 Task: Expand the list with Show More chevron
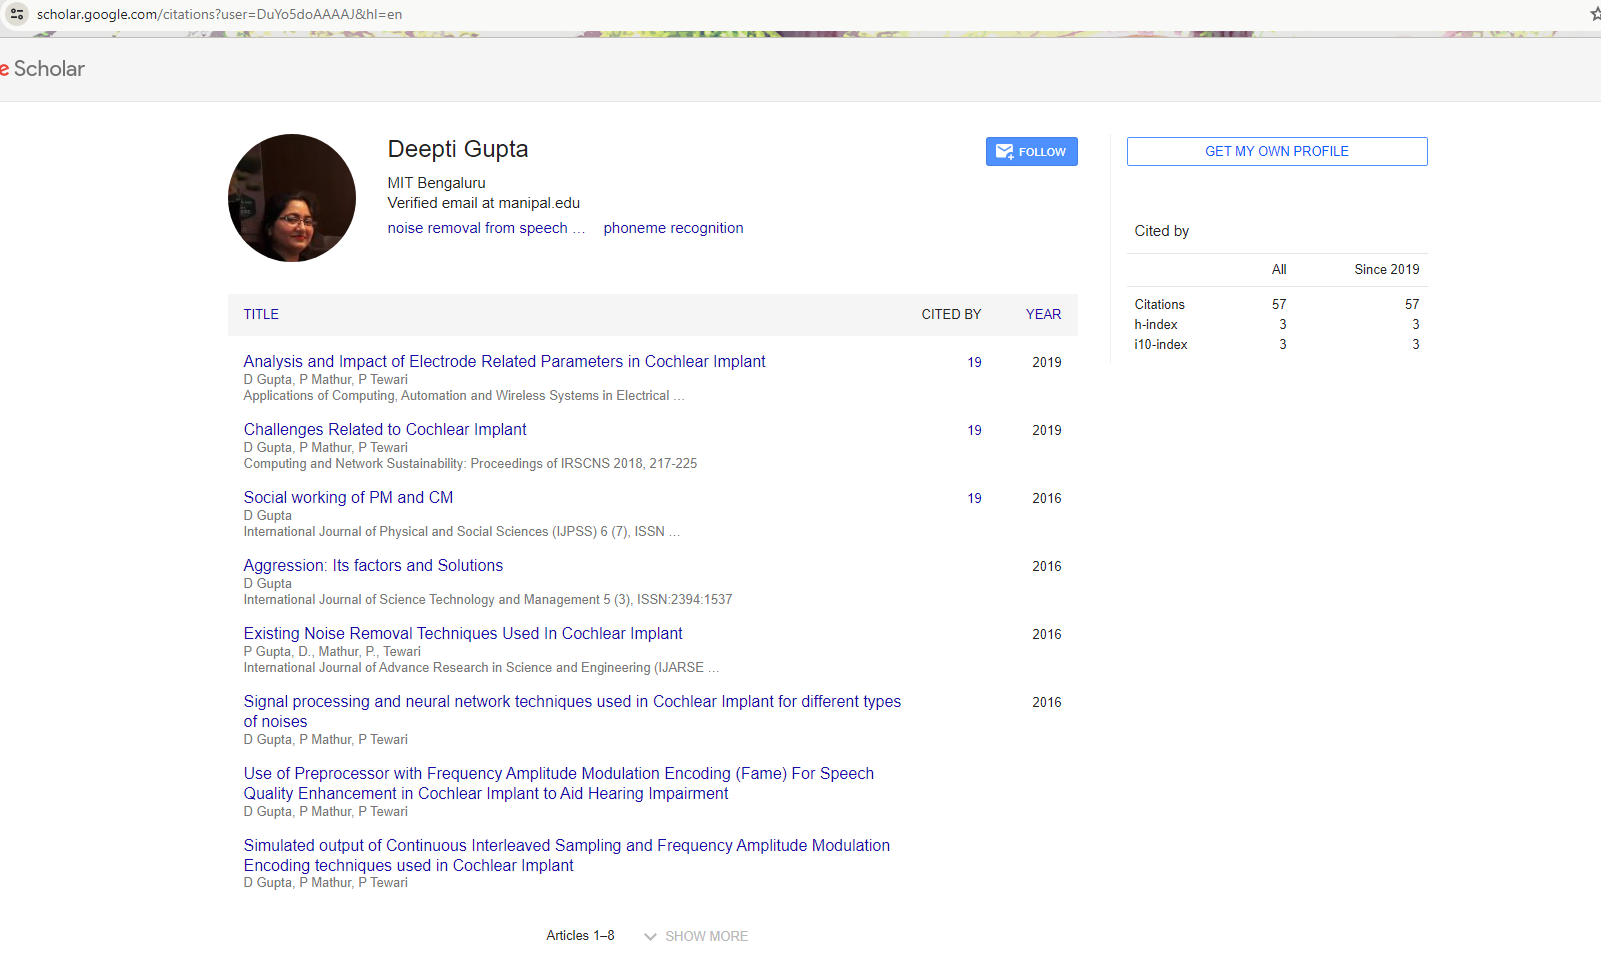(x=696, y=936)
